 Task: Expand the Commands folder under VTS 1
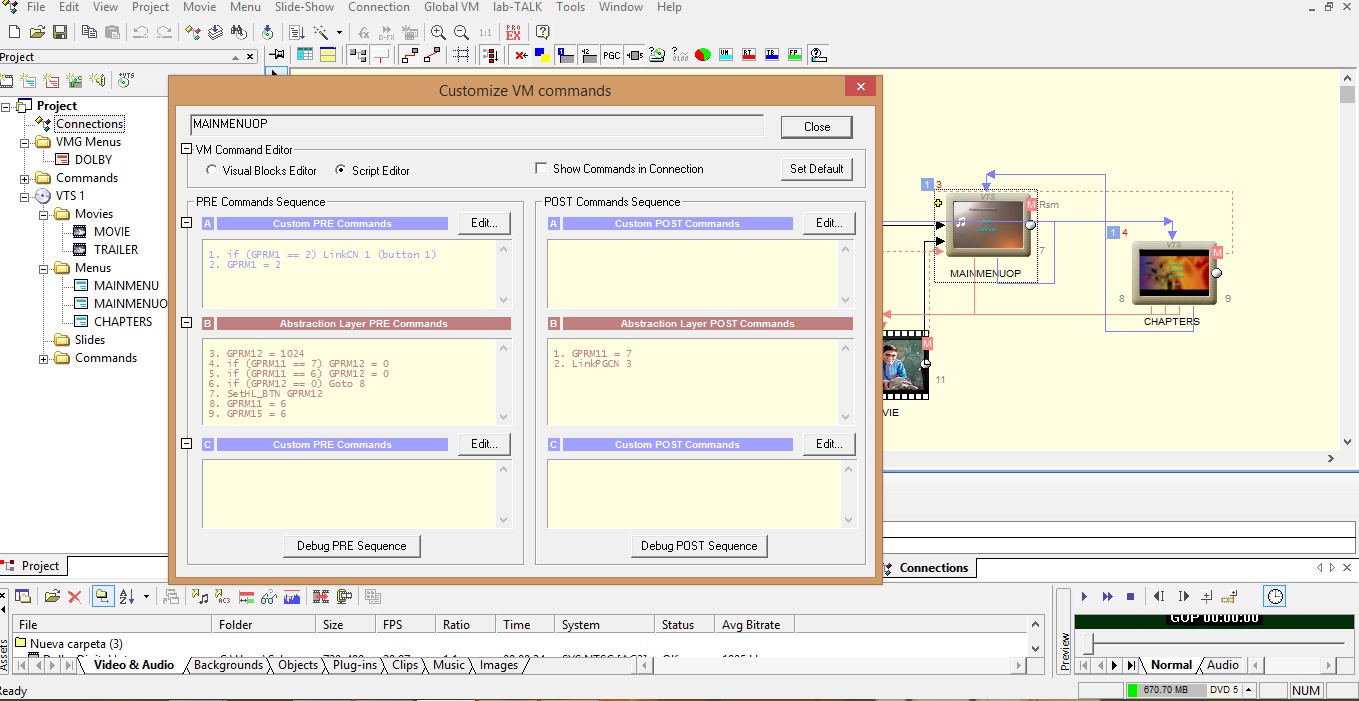[44, 358]
